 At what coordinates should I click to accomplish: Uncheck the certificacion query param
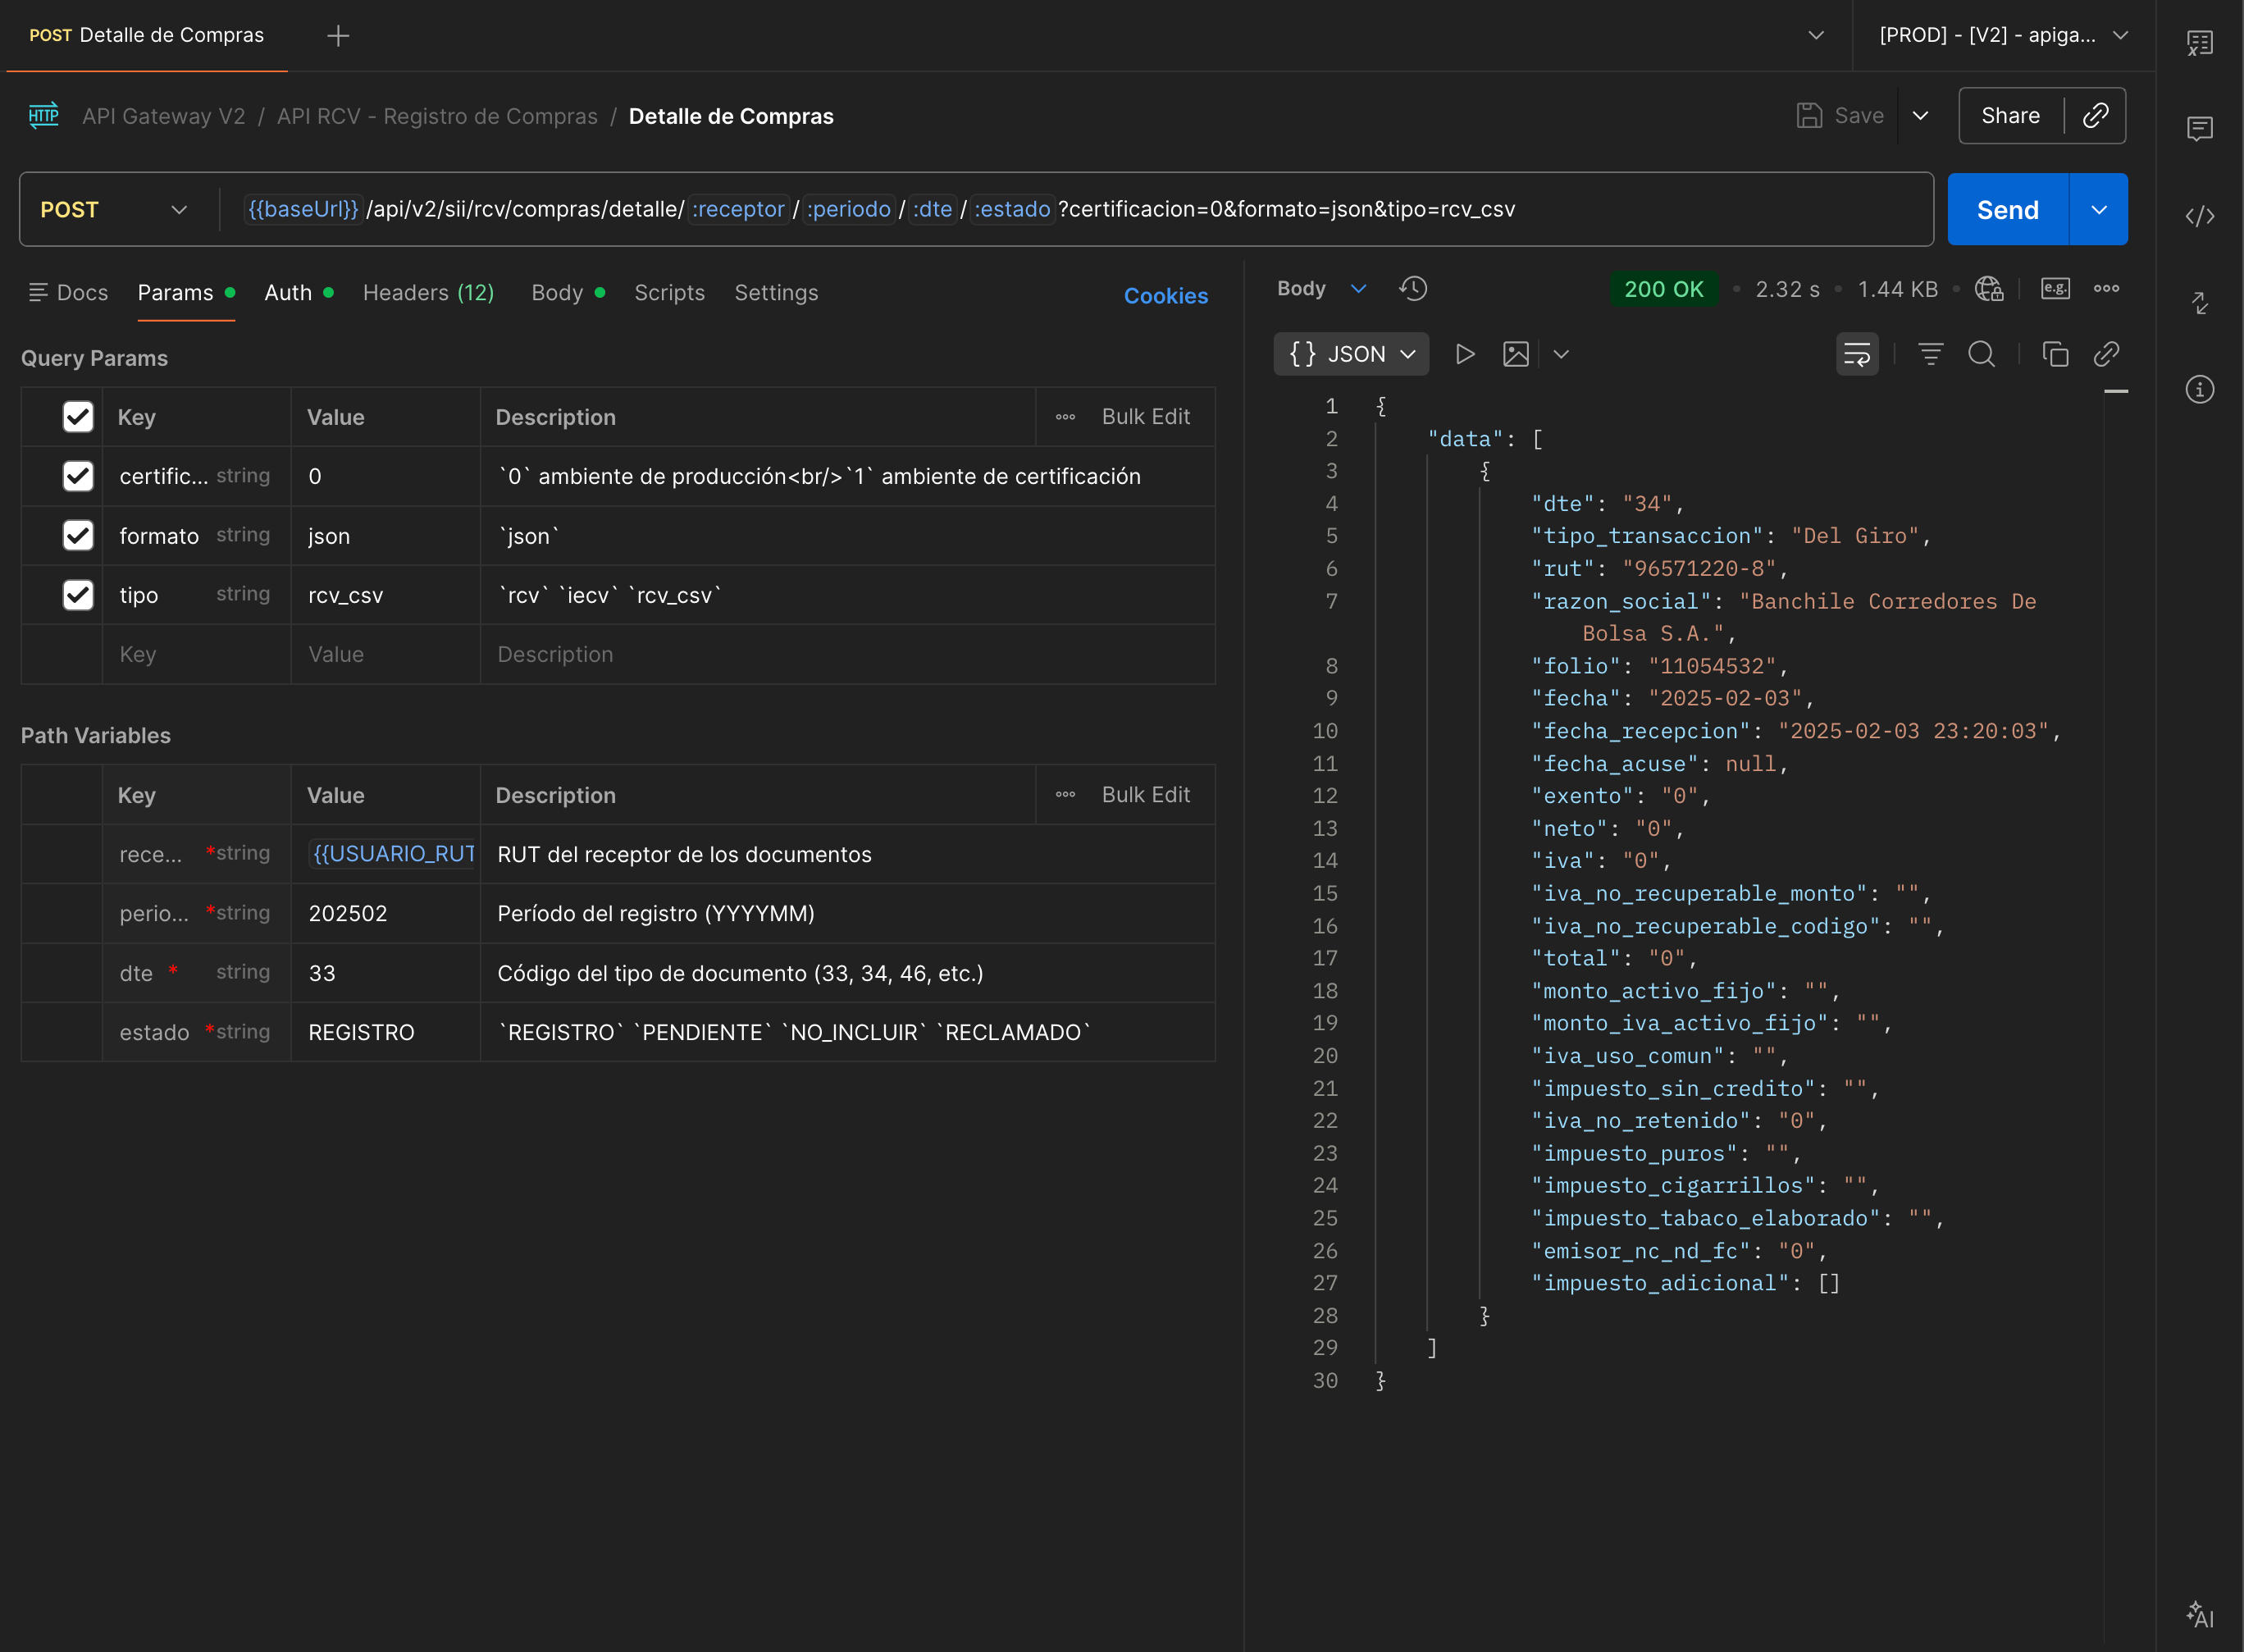pyautogui.click(x=78, y=476)
